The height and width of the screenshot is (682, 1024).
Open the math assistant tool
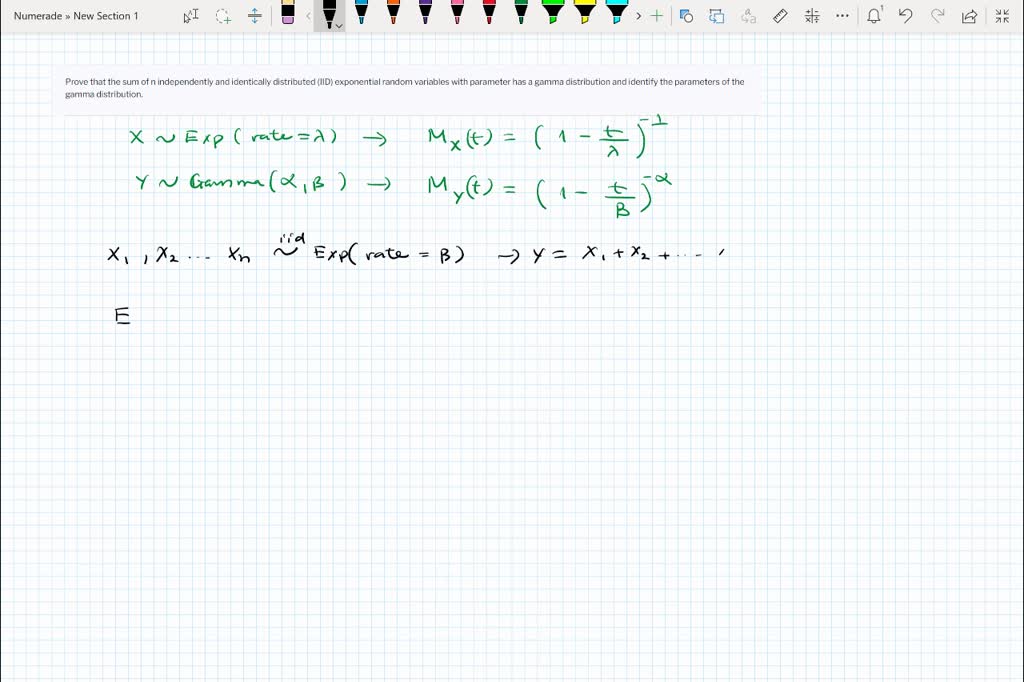812,16
